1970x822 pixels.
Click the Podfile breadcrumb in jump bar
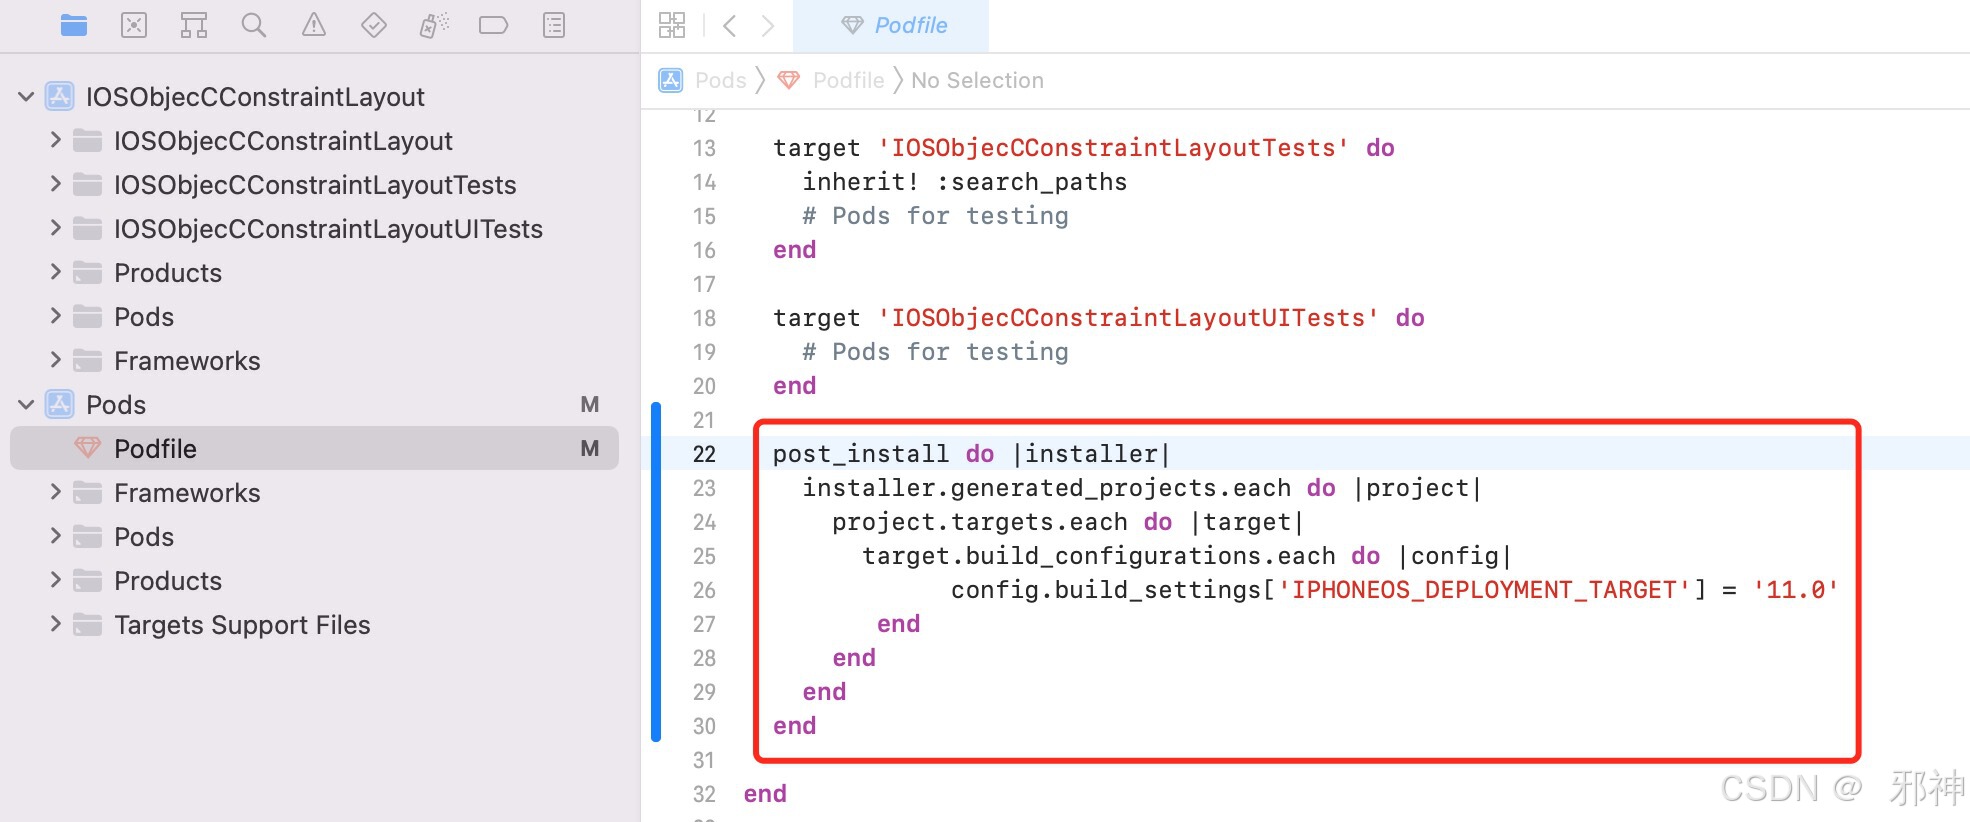pos(848,80)
